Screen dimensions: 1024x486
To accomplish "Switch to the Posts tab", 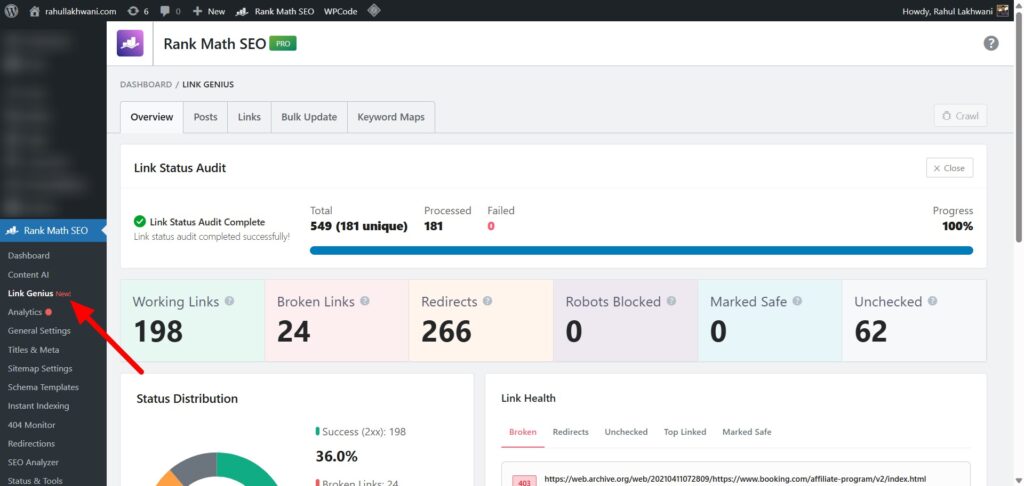I will pyautogui.click(x=205, y=117).
